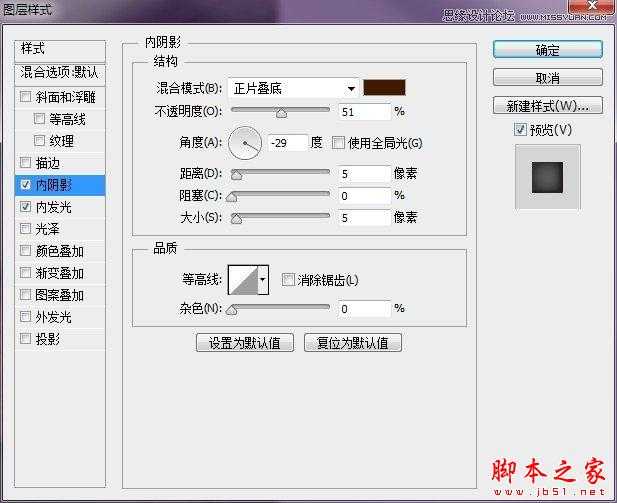617x503 pixels.
Task: Enable the 颜色叠加 checkbox
Action: tap(26, 250)
